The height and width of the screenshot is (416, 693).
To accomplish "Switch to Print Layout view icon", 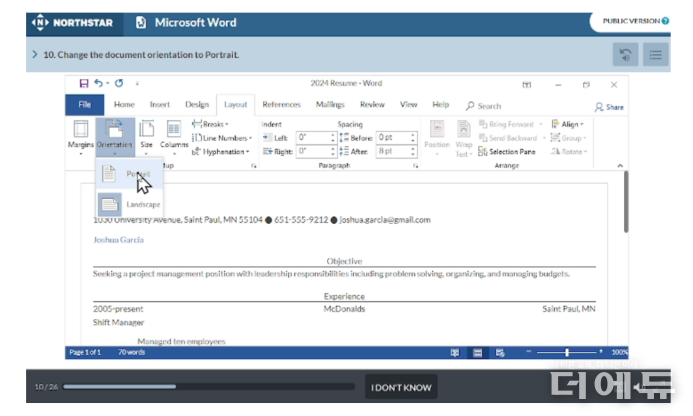I will [x=477, y=352].
